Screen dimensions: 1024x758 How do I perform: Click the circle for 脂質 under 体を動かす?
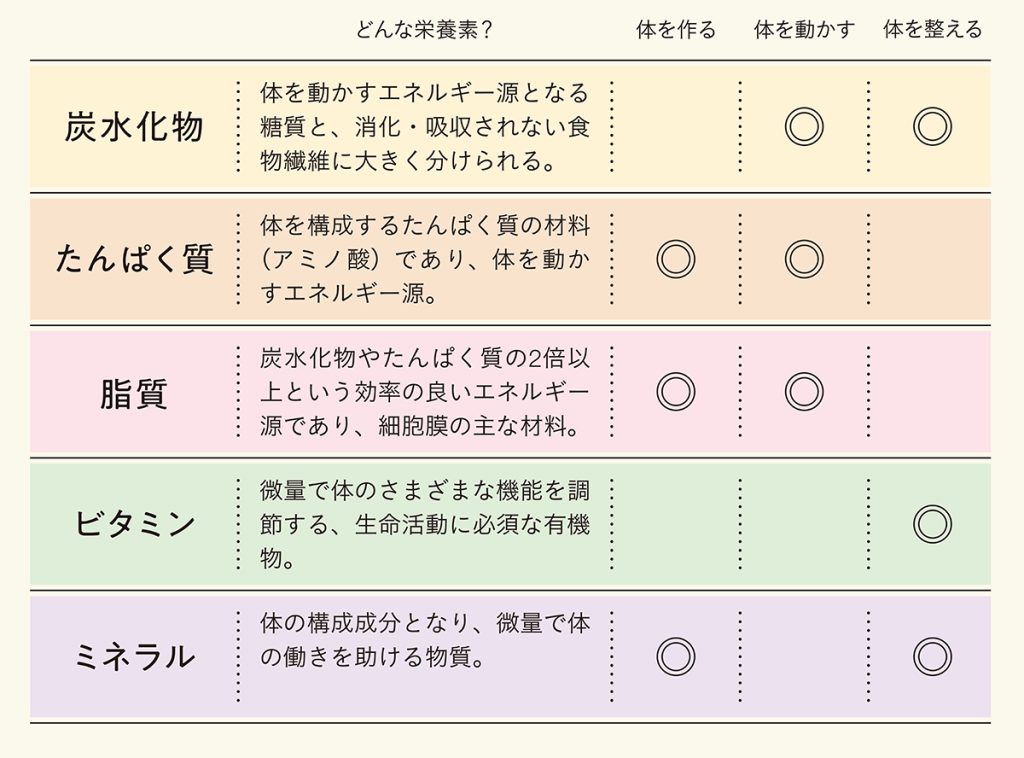coord(804,392)
